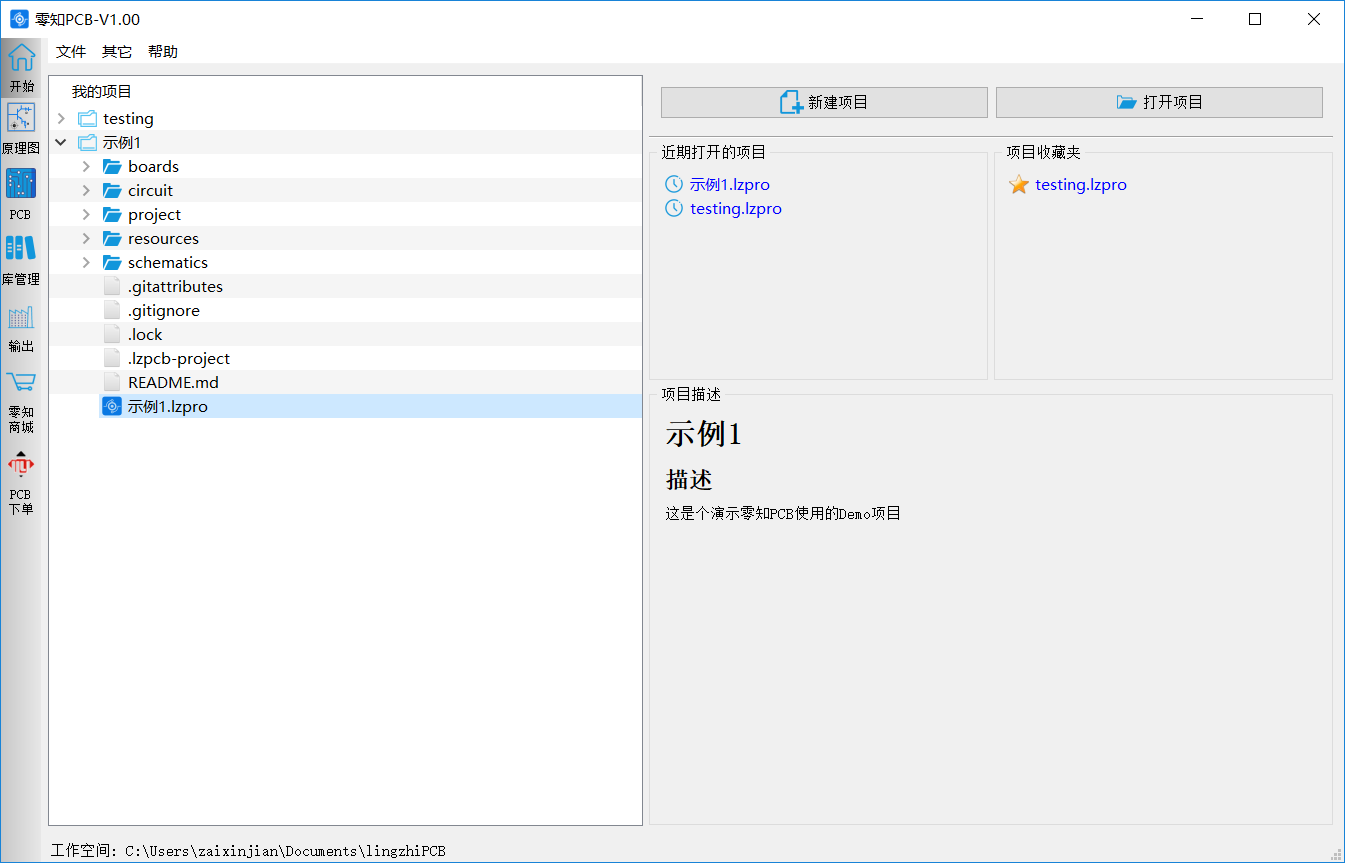
Task: Click the .lzpcb-project file icon
Action: click(x=112, y=358)
